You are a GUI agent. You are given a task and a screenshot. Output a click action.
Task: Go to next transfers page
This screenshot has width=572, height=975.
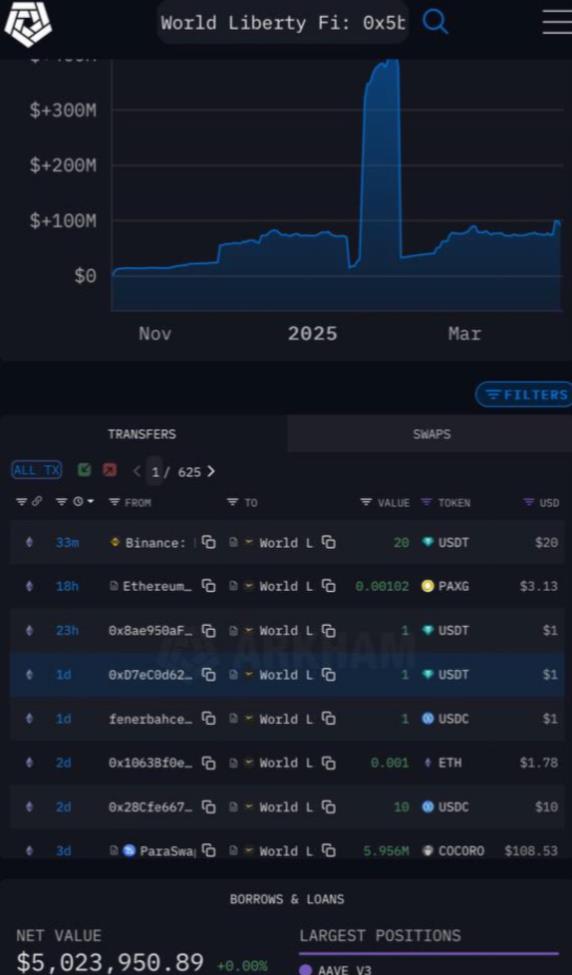coord(211,471)
